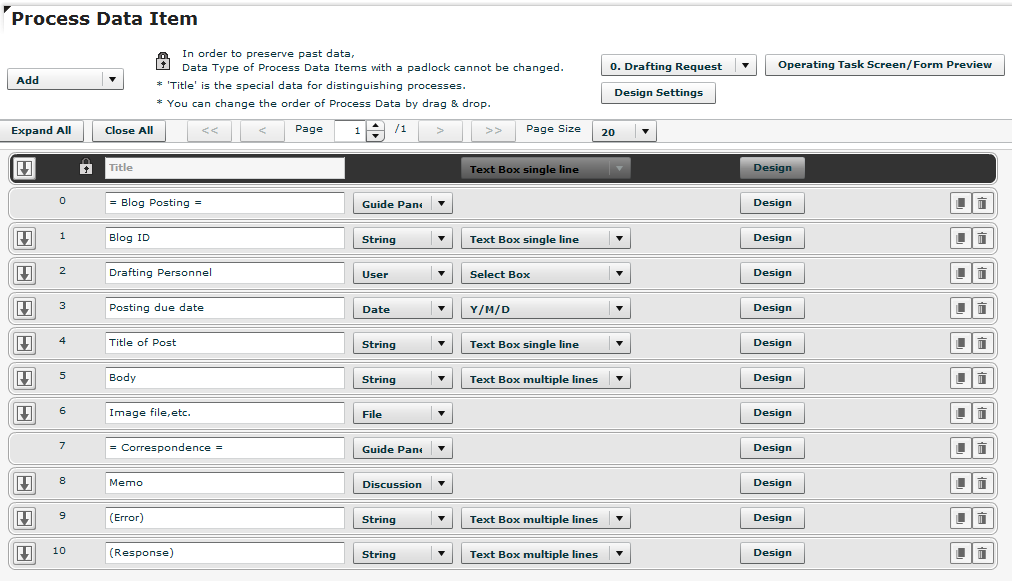Image resolution: width=1012 pixels, height=581 pixels.
Task: Click the down-arrow icon in the Title header
Action: [x=24, y=167]
